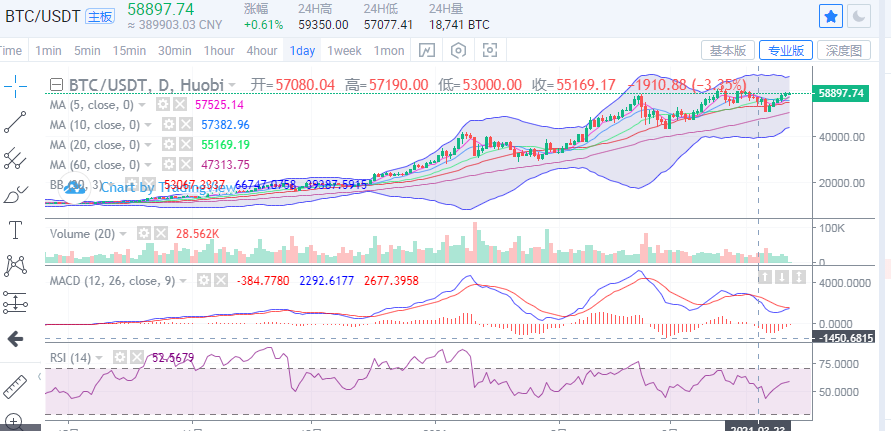Open the 深度图 depth chart
Image resolution: width=891 pixels, height=431 pixels.
(x=844, y=51)
